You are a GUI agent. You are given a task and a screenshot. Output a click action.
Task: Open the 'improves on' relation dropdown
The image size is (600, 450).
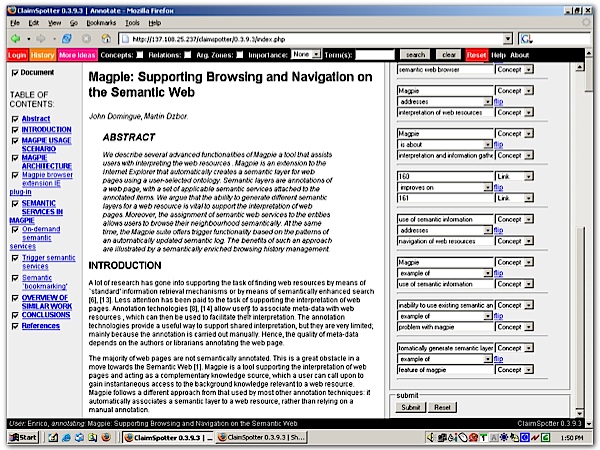tap(445, 187)
